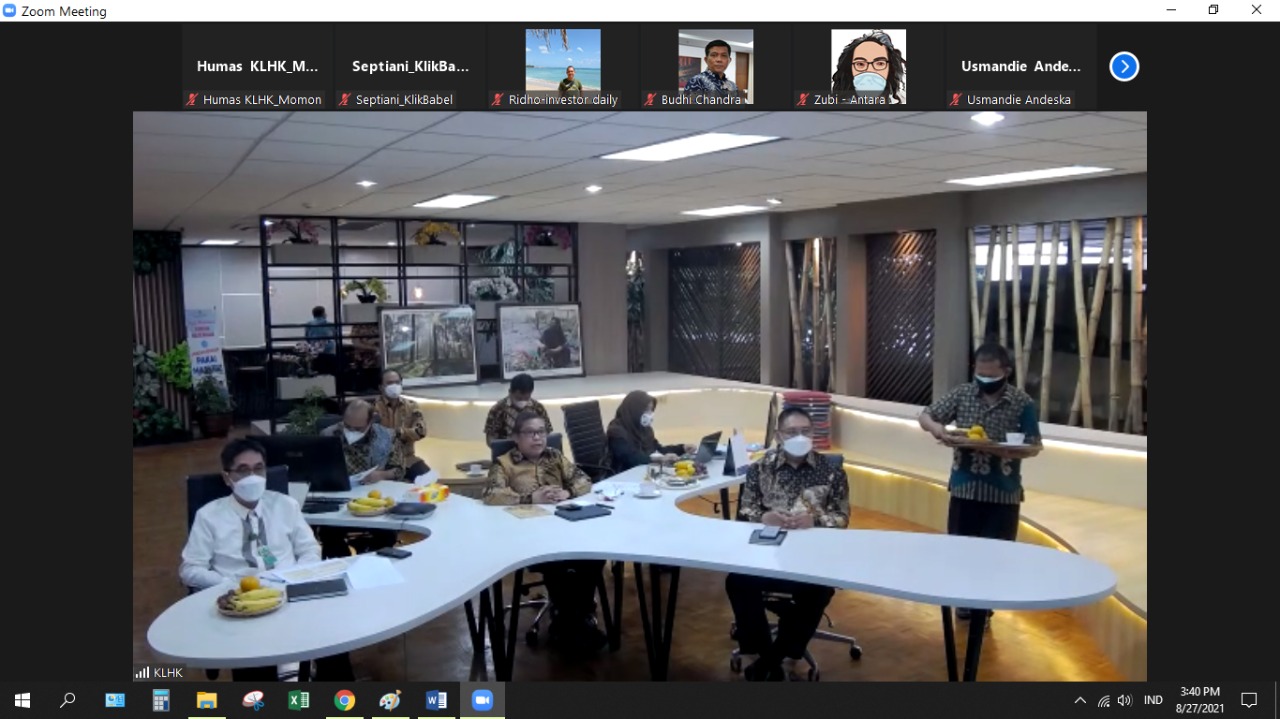Switch to Excel from the taskbar
Viewport: 1280px width, 719px height.
pos(299,700)
